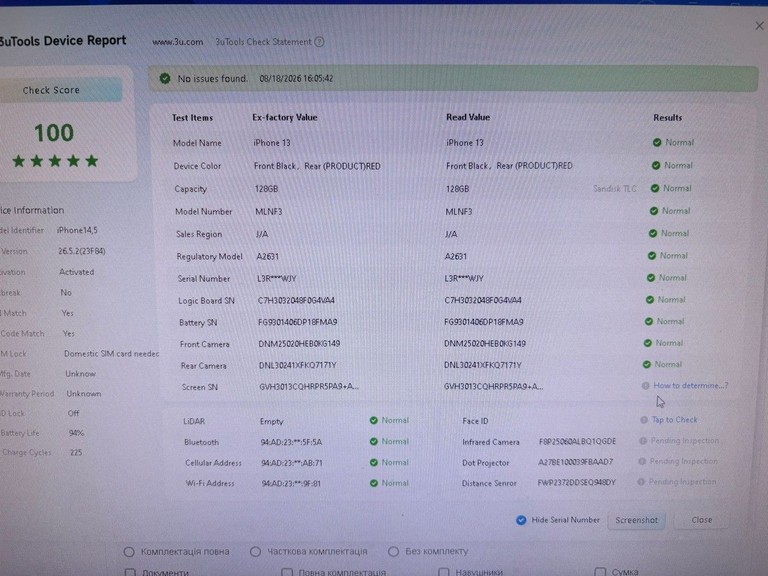
Task: Click the Regulatory Model read value A2631
Action: [456, 256]
